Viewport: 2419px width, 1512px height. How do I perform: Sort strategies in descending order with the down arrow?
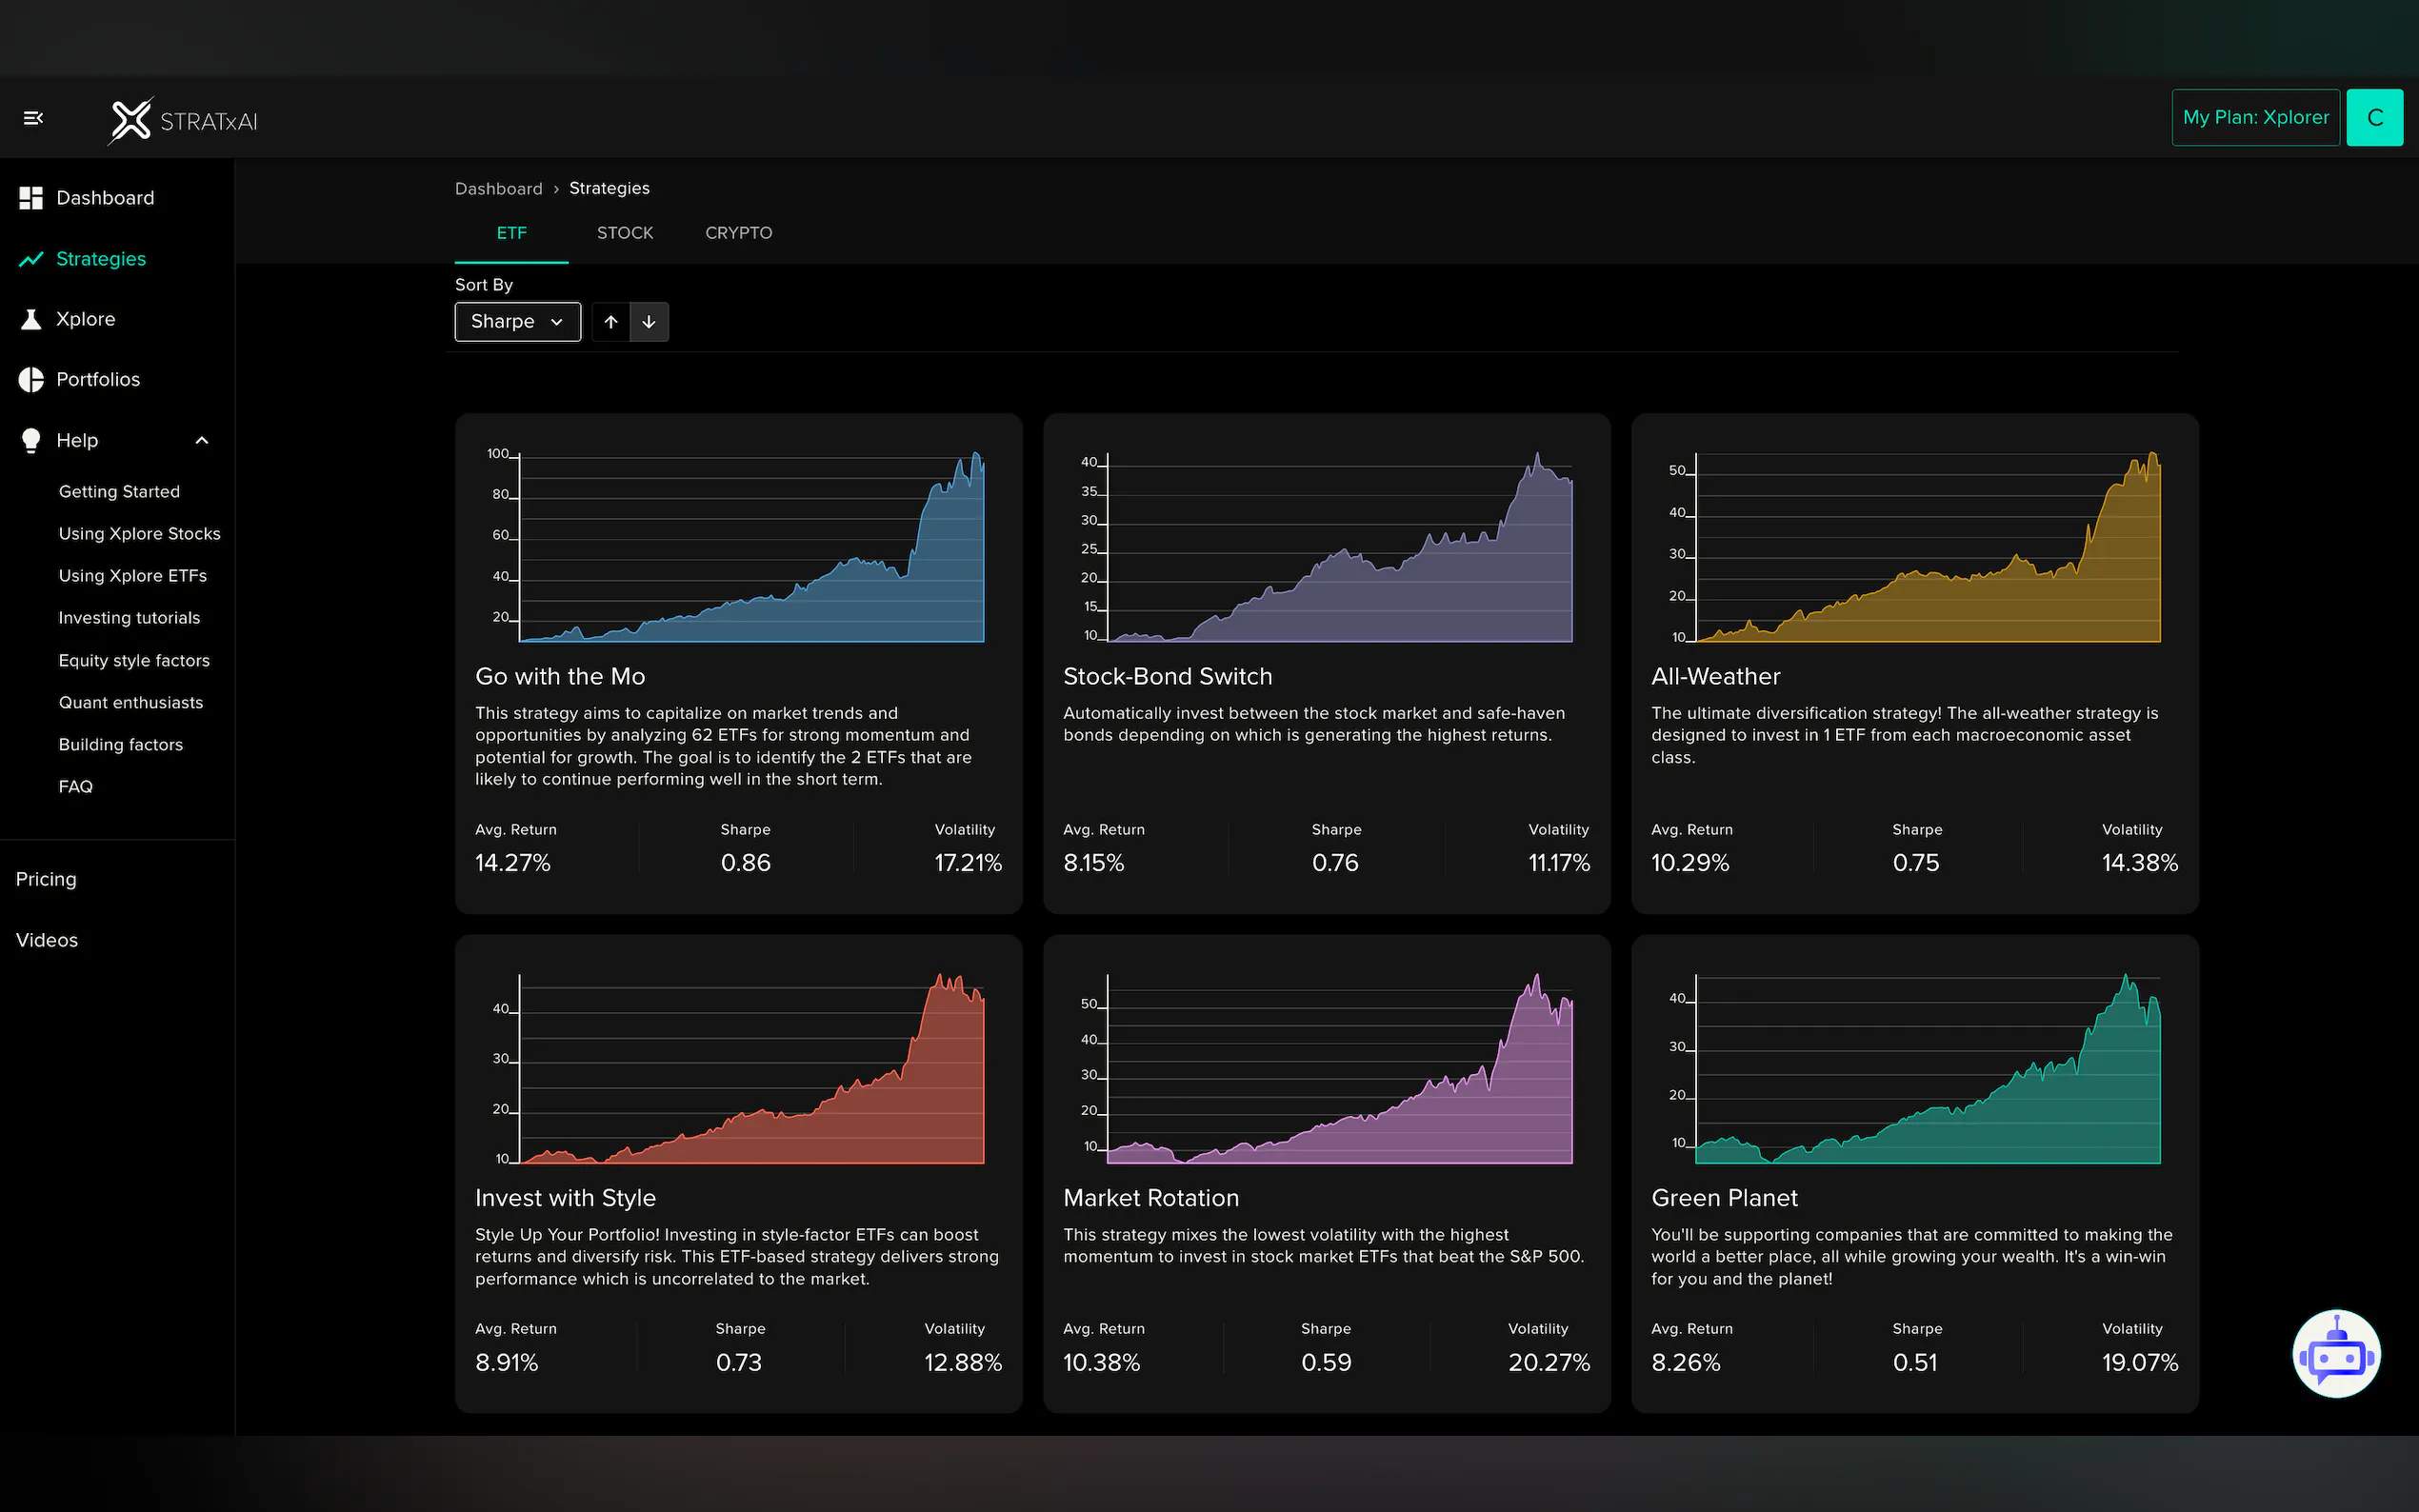point(649,322)
